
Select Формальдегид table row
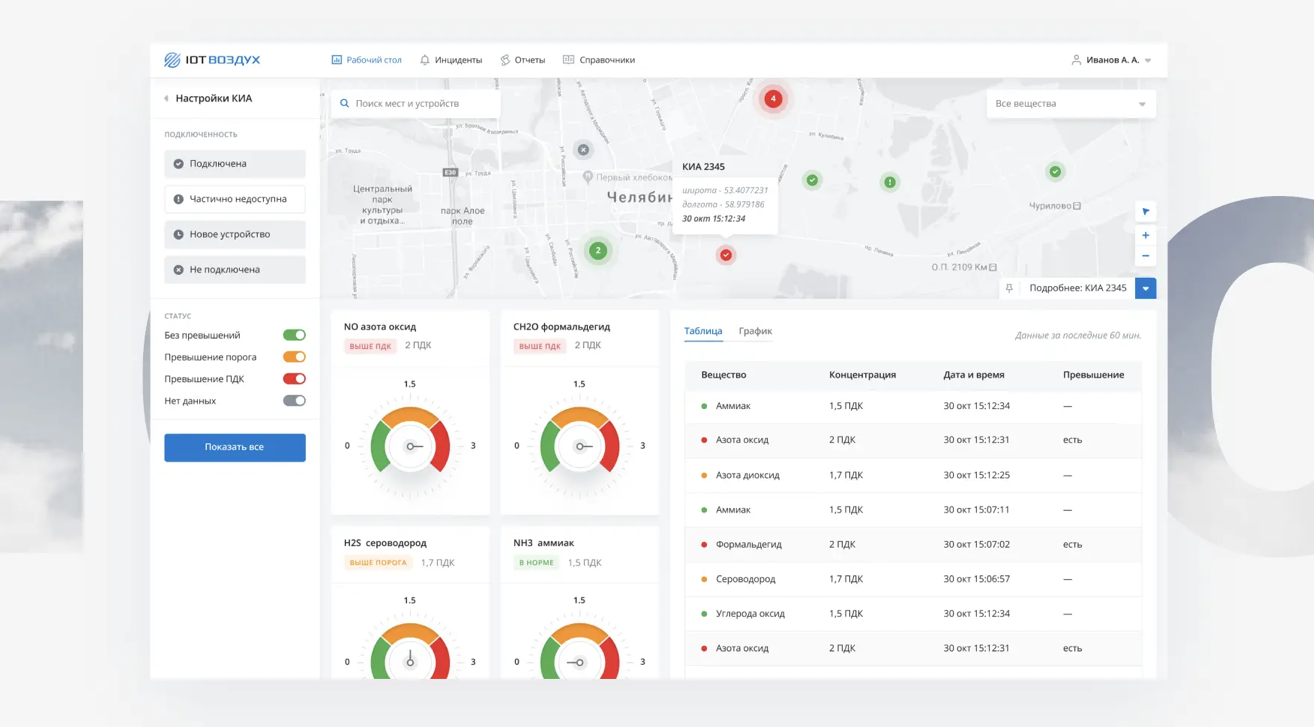point(913,545)
